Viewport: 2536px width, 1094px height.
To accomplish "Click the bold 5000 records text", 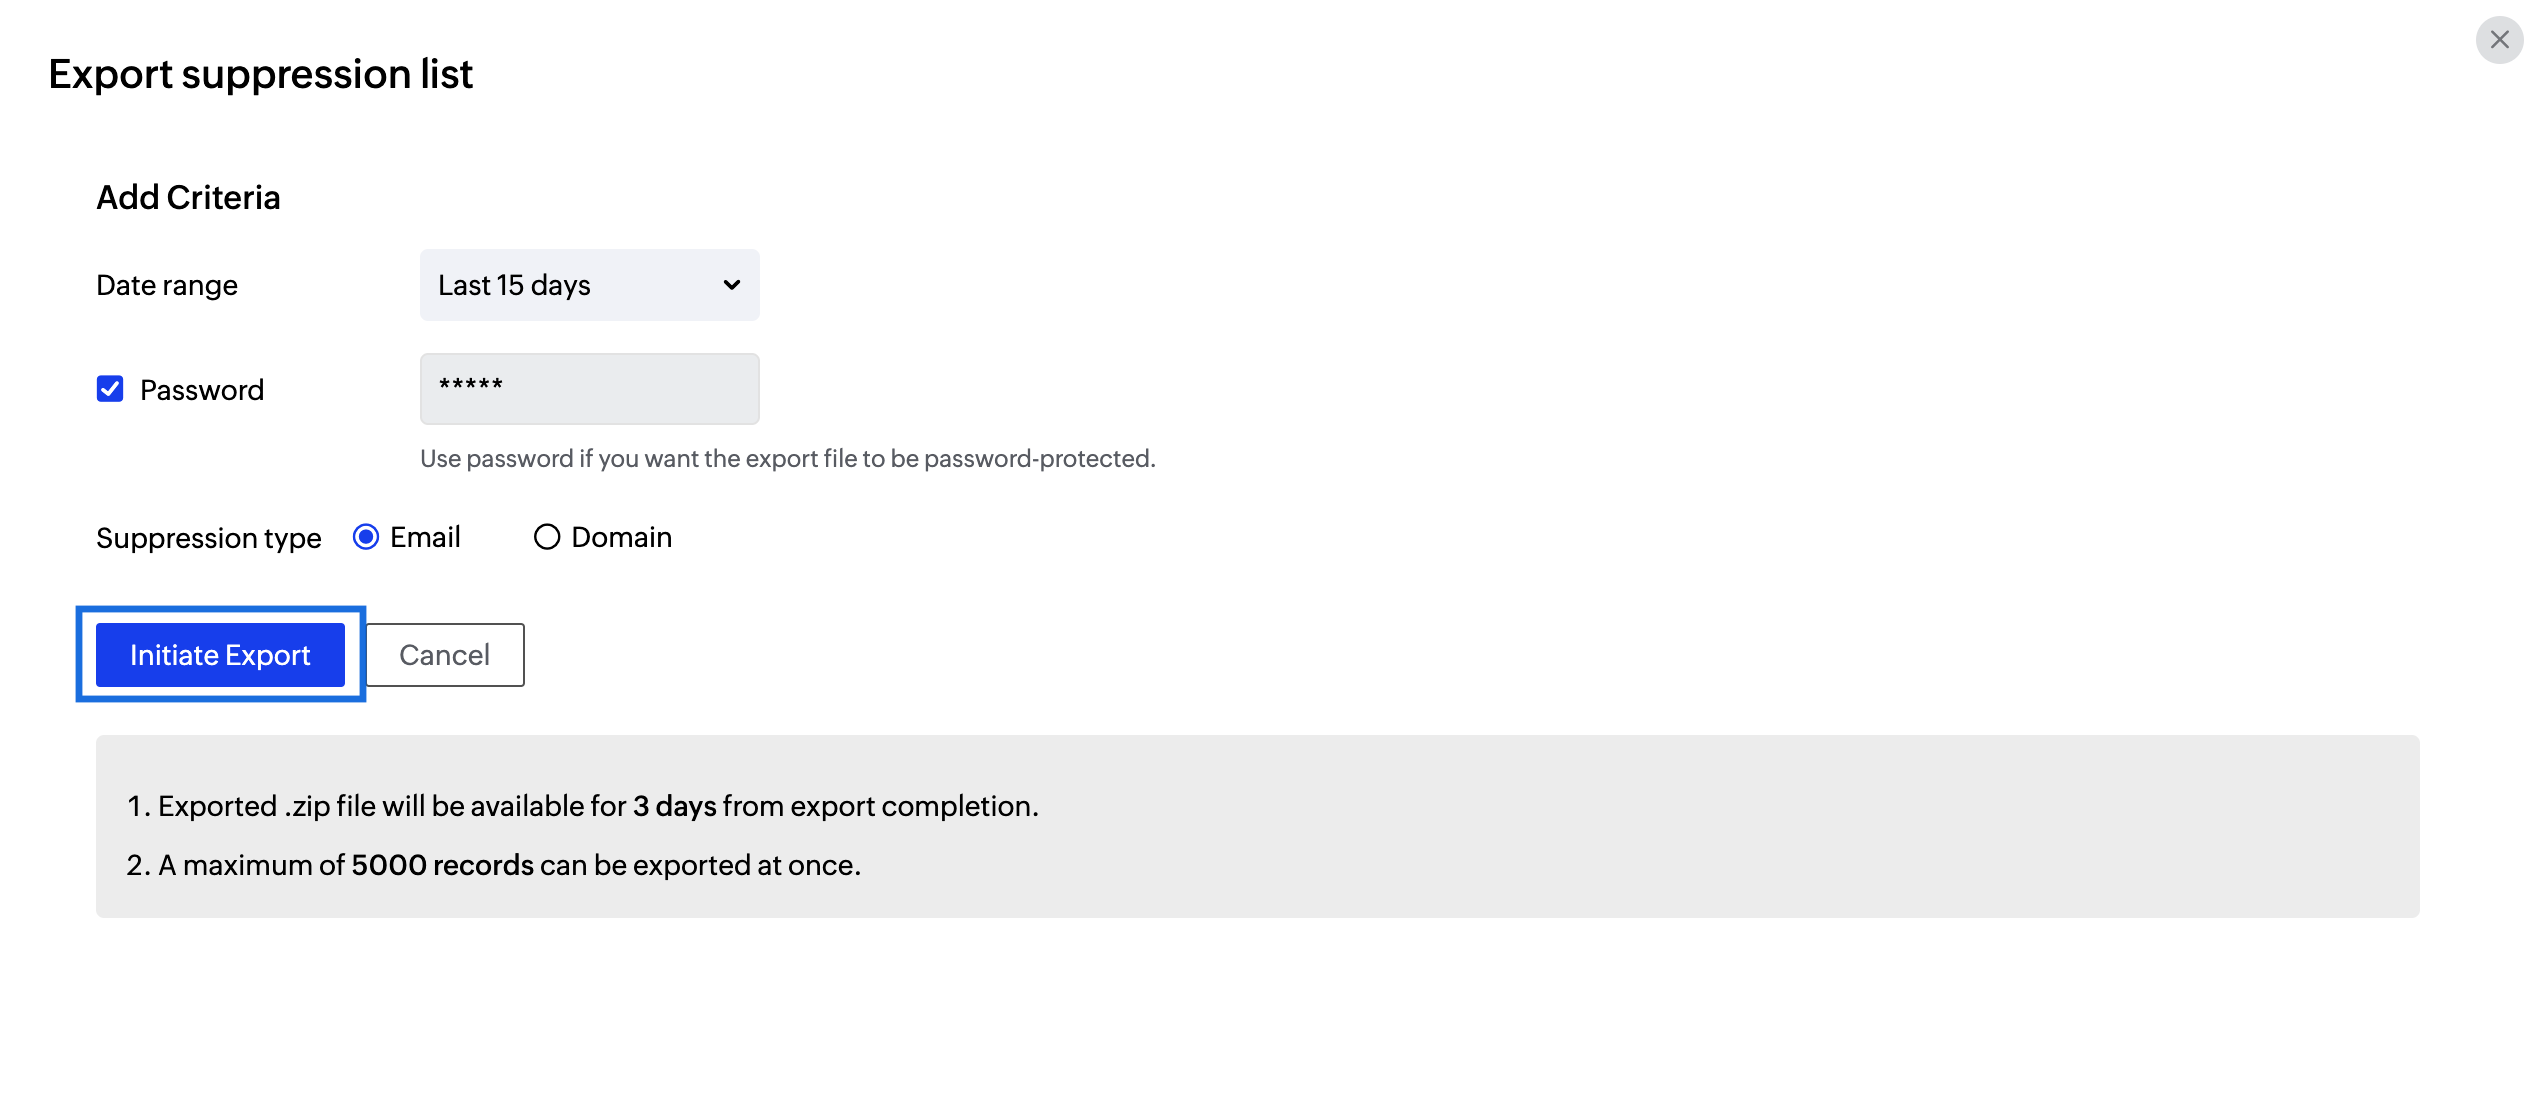I will [442, 865].
